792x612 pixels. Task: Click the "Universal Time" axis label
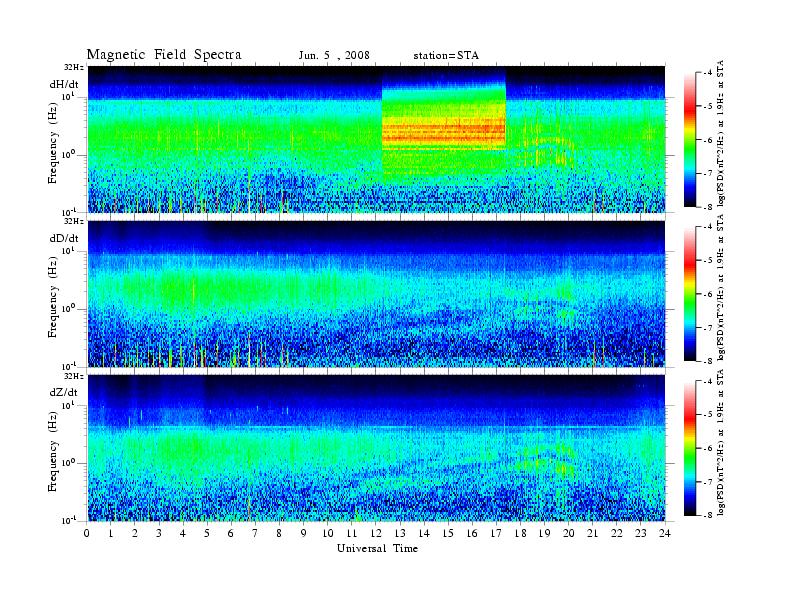pyautogui.click(x=377, y=548)
